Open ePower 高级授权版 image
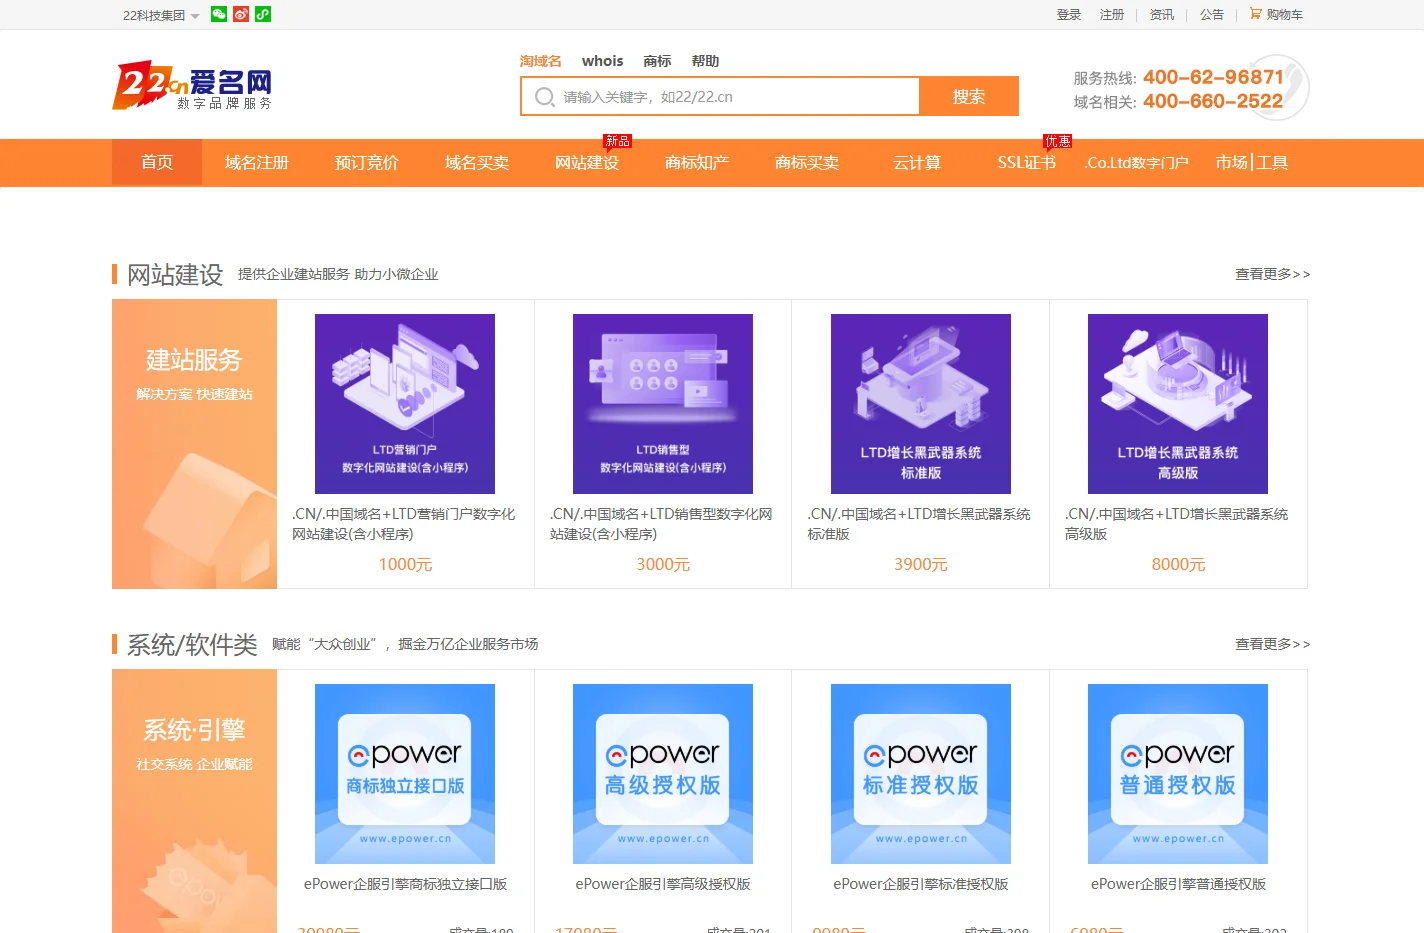This screenshot has width=1424, height=933. (663, 774)
